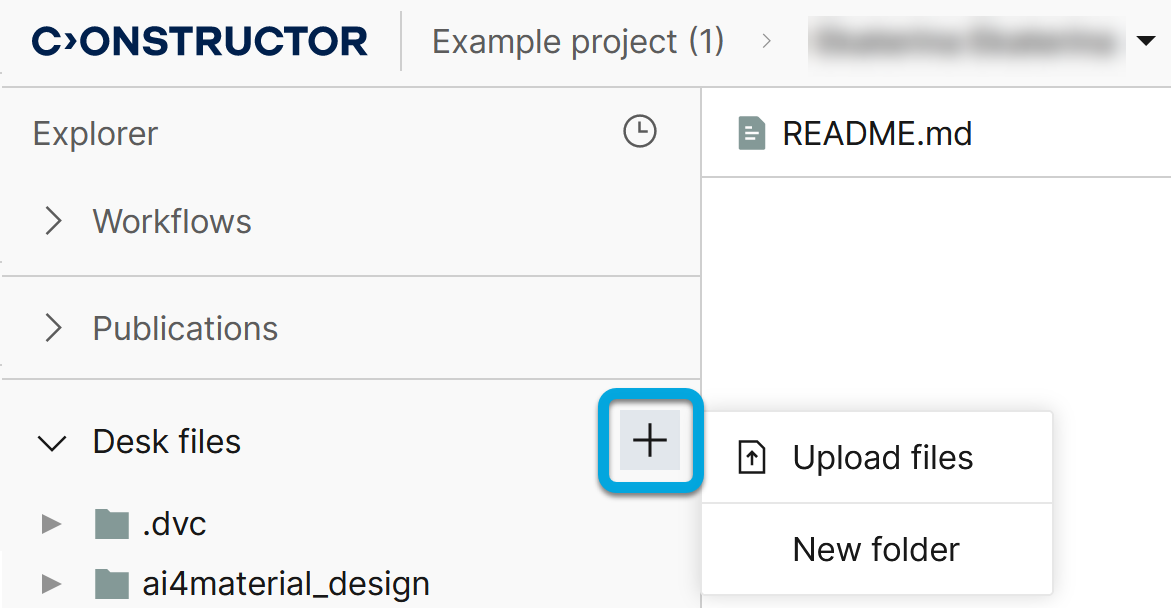This screenshot has height=608, width=1171.
Task: Click the blurred user name in breadcrumb
Action: 964,42
